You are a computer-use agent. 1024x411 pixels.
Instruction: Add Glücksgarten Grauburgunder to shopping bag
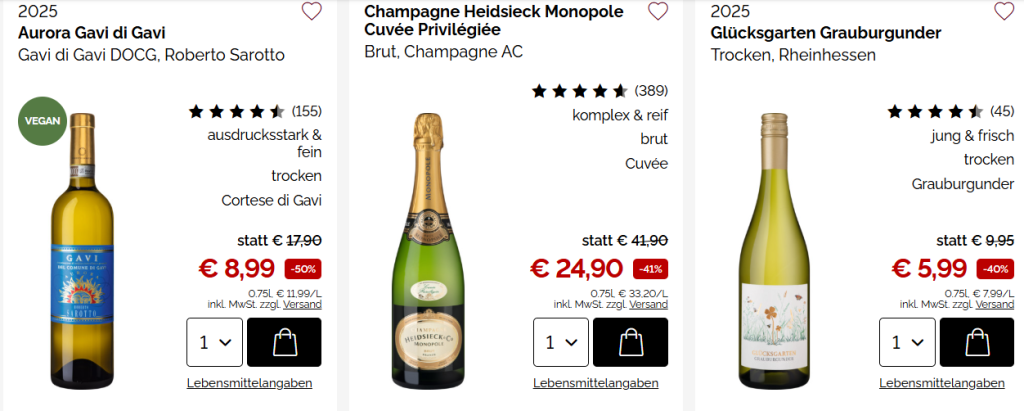977,342
